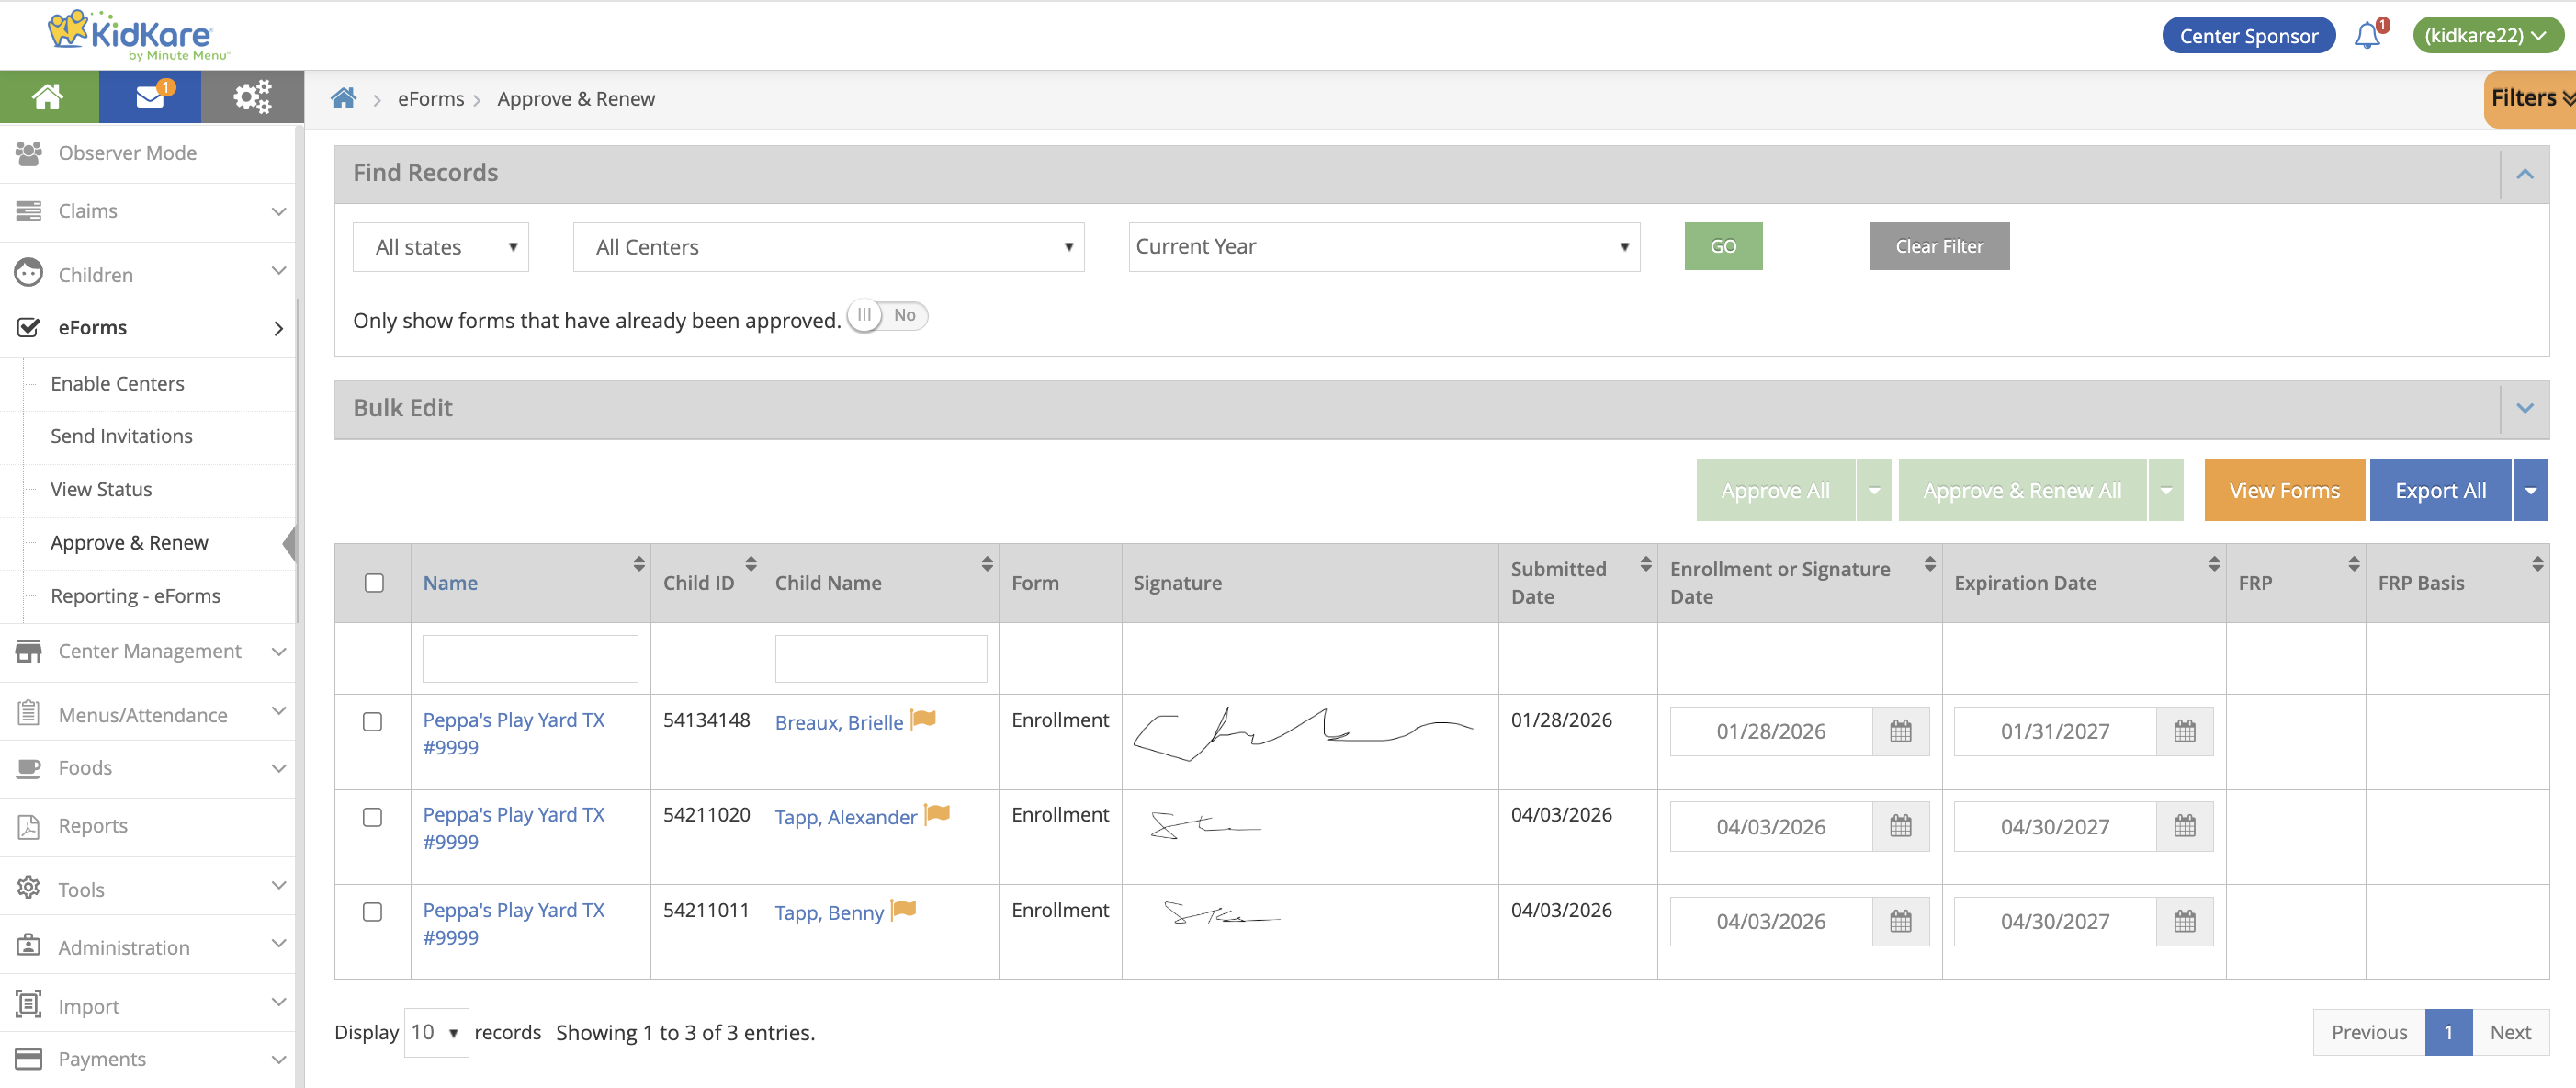The image size is (2576, 1088).
Task: Click the green home icon tab
Action: tap(48, 97)
